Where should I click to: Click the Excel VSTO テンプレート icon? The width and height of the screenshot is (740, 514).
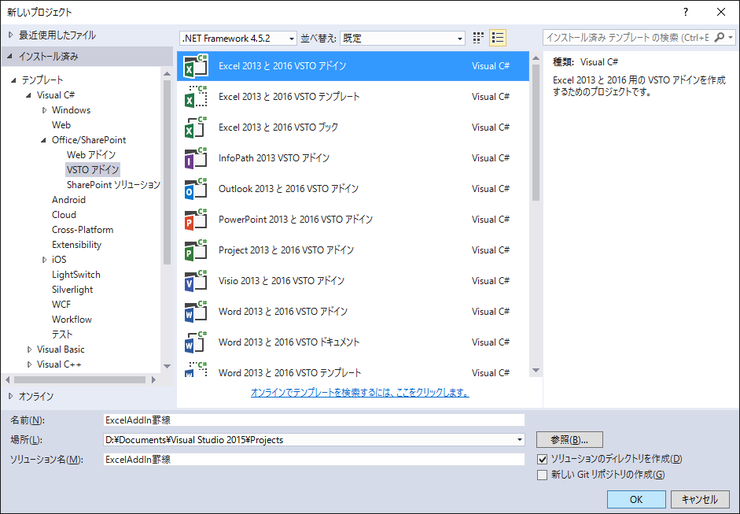[x=196, y=97]
